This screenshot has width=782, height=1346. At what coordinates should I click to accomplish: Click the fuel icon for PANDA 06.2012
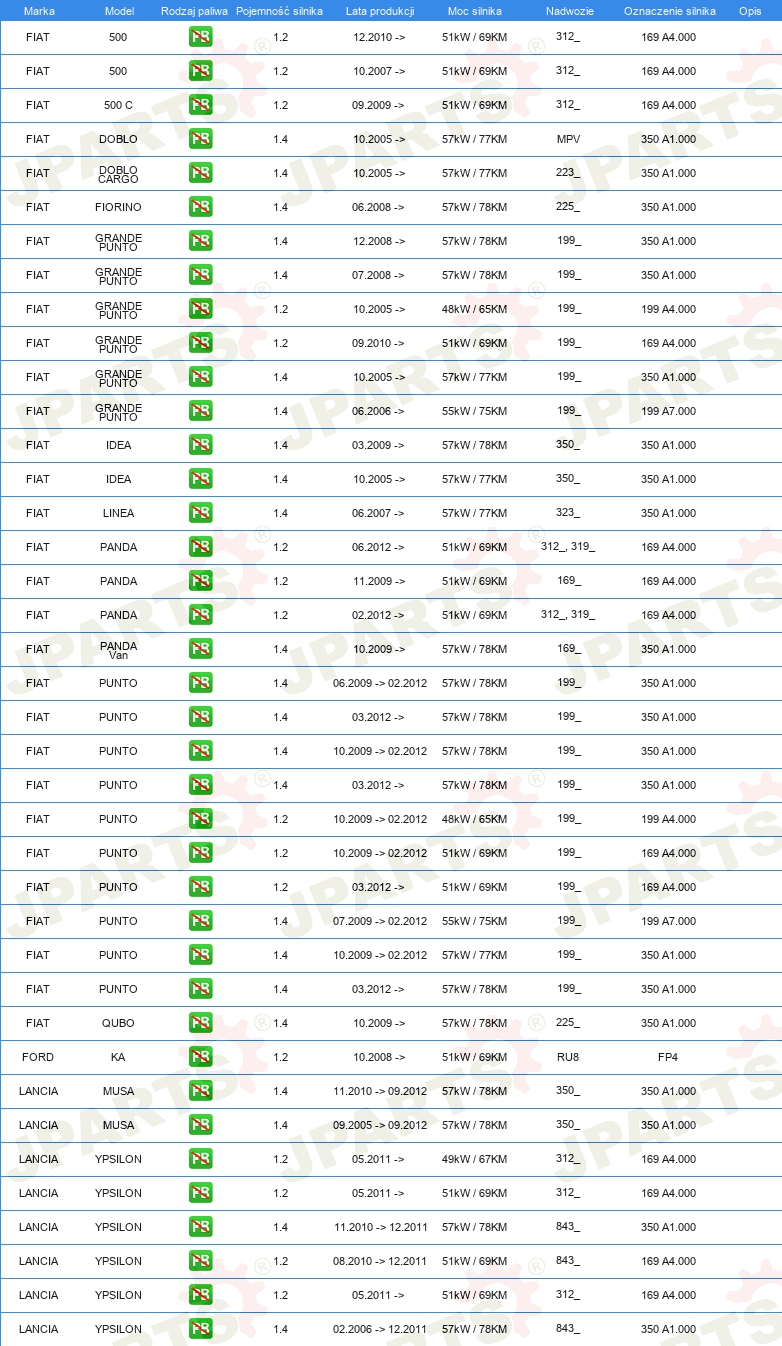click(x=200, y=547)
